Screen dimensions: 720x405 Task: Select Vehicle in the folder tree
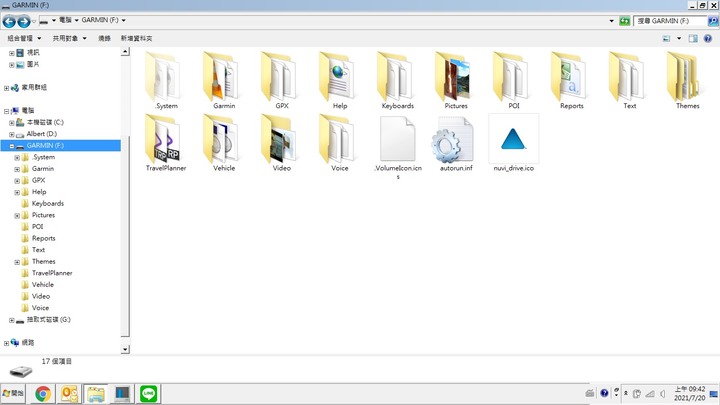43,284
